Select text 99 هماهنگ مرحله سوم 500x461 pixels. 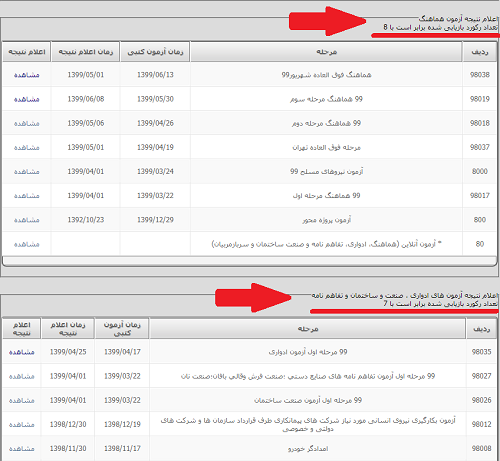point(326,99)
